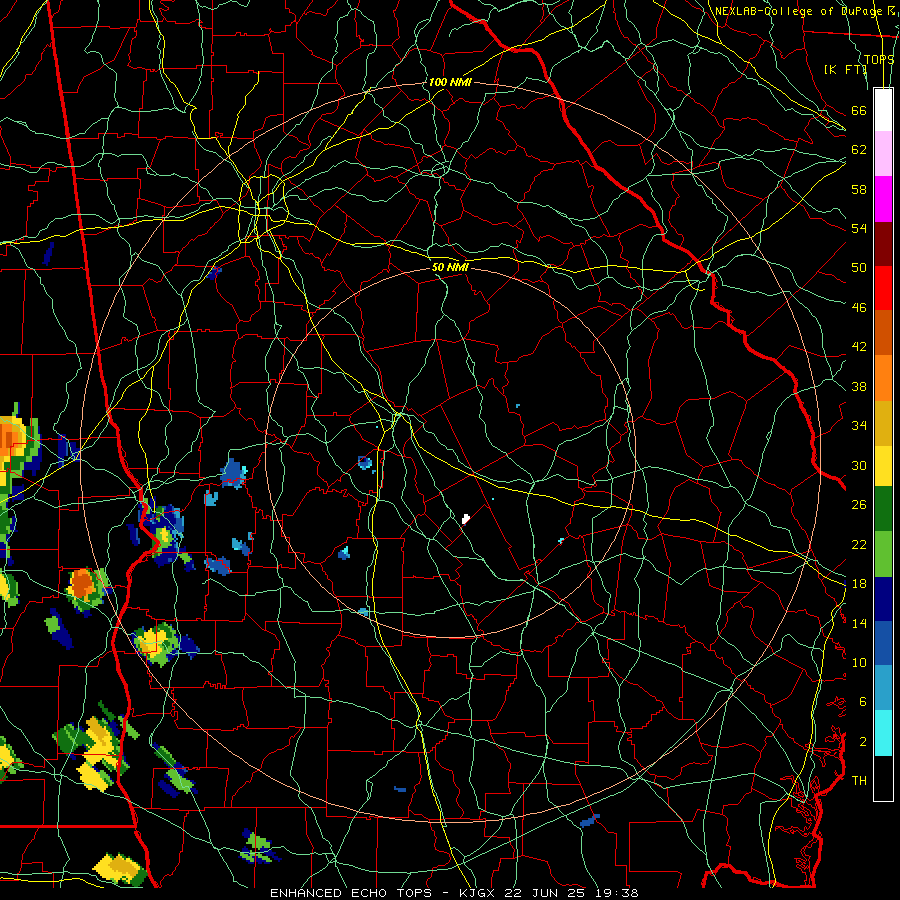Viewport: 900px width, 900px height.
Task: Click the legend value 62
Action: pos(859,150)
